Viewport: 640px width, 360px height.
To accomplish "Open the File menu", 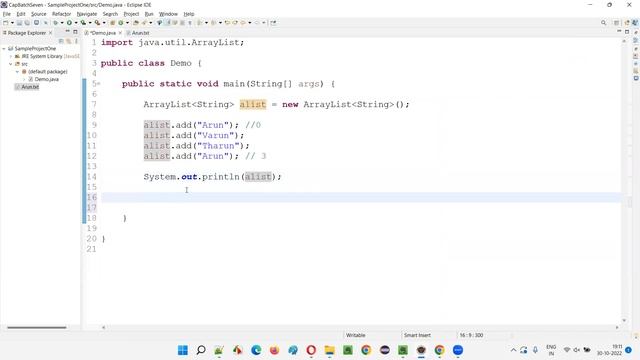I will click(x=7, y=14).
